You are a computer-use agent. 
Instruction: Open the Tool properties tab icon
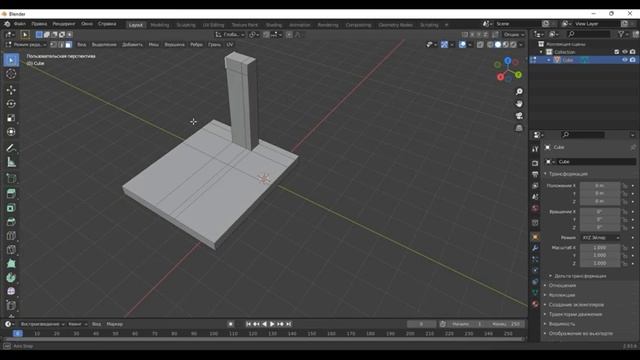click(535, 149)
